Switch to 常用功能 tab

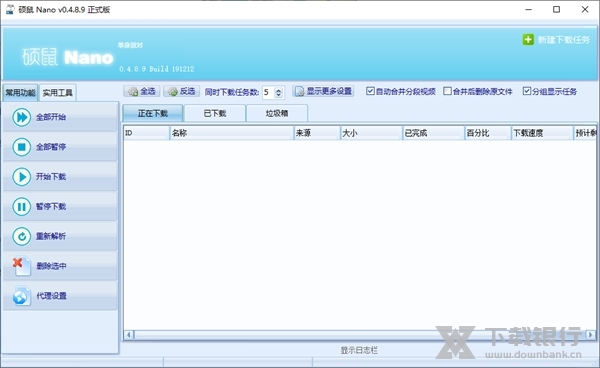click(20, 93)
